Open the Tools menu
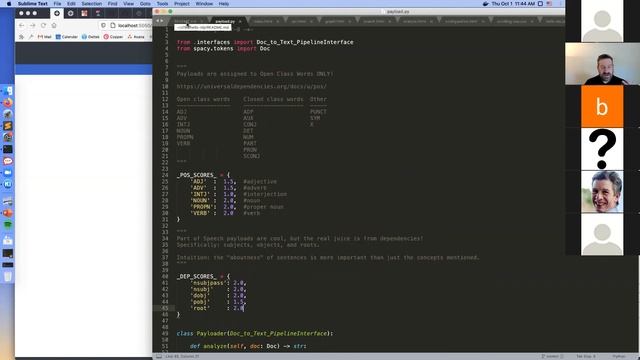Screen dimensions: 640x360 (x=162, y=4)
